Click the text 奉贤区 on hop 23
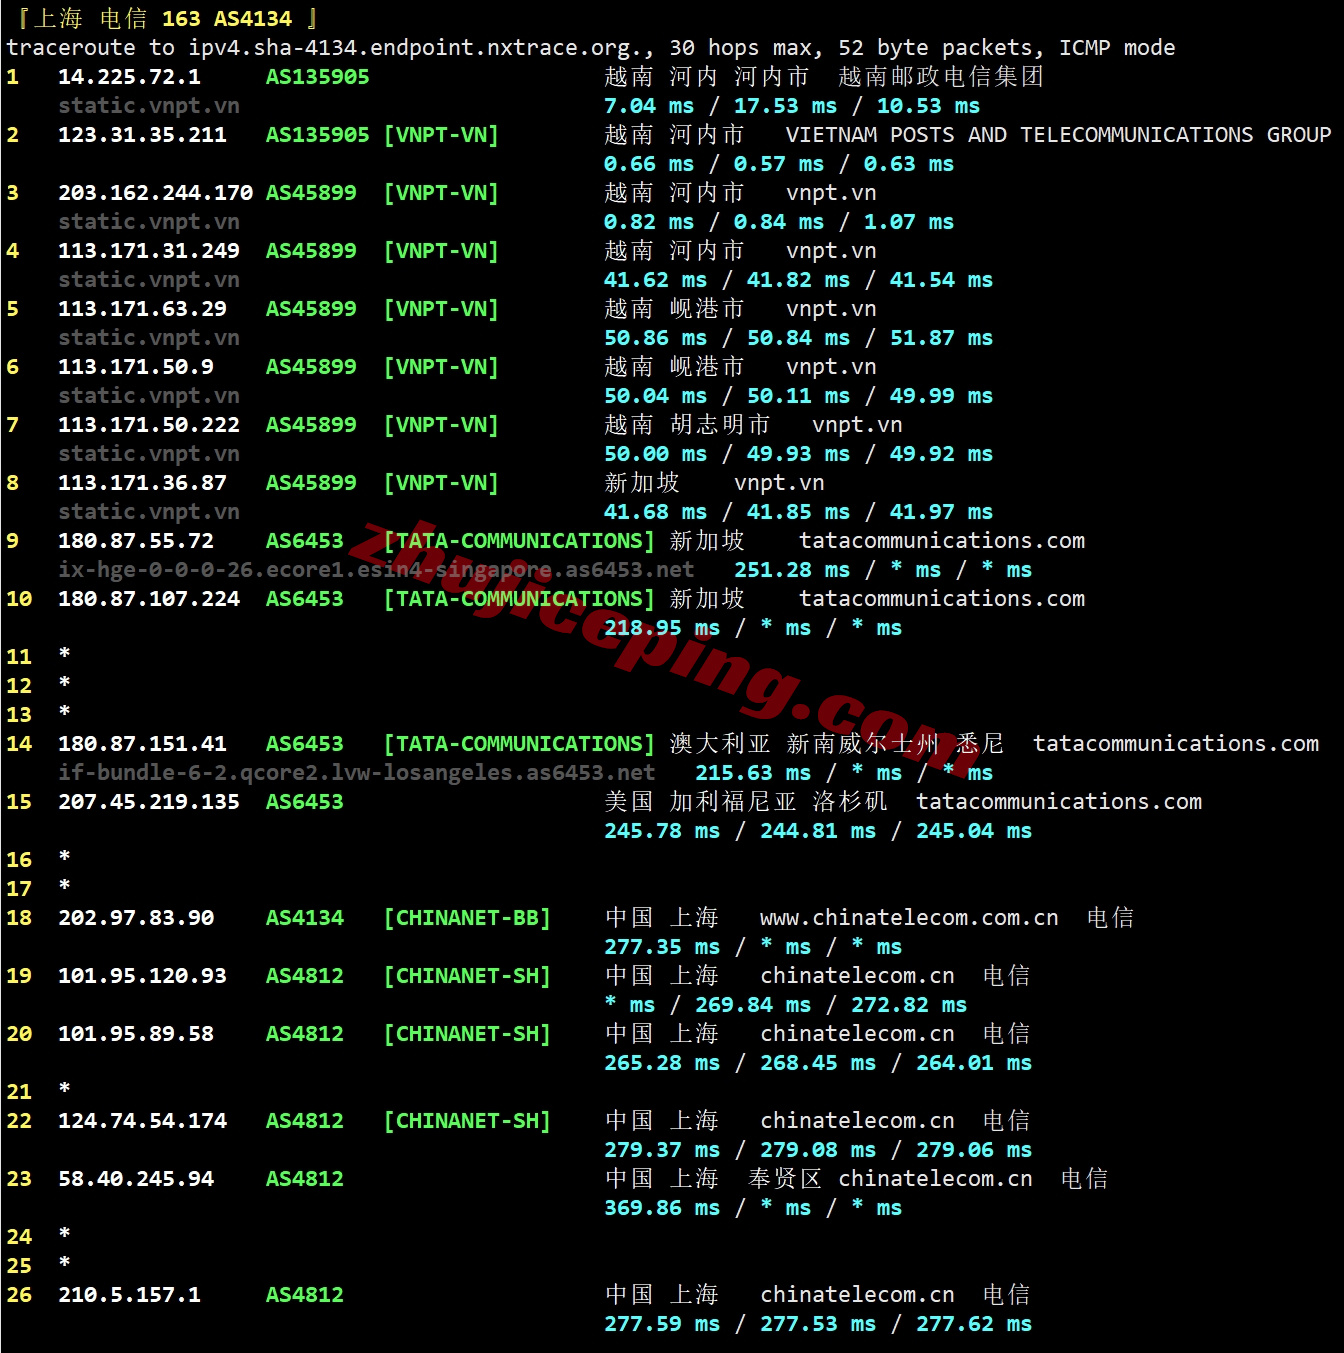The height and width of the screenshot is (1353, 1344). point(785,1179)
